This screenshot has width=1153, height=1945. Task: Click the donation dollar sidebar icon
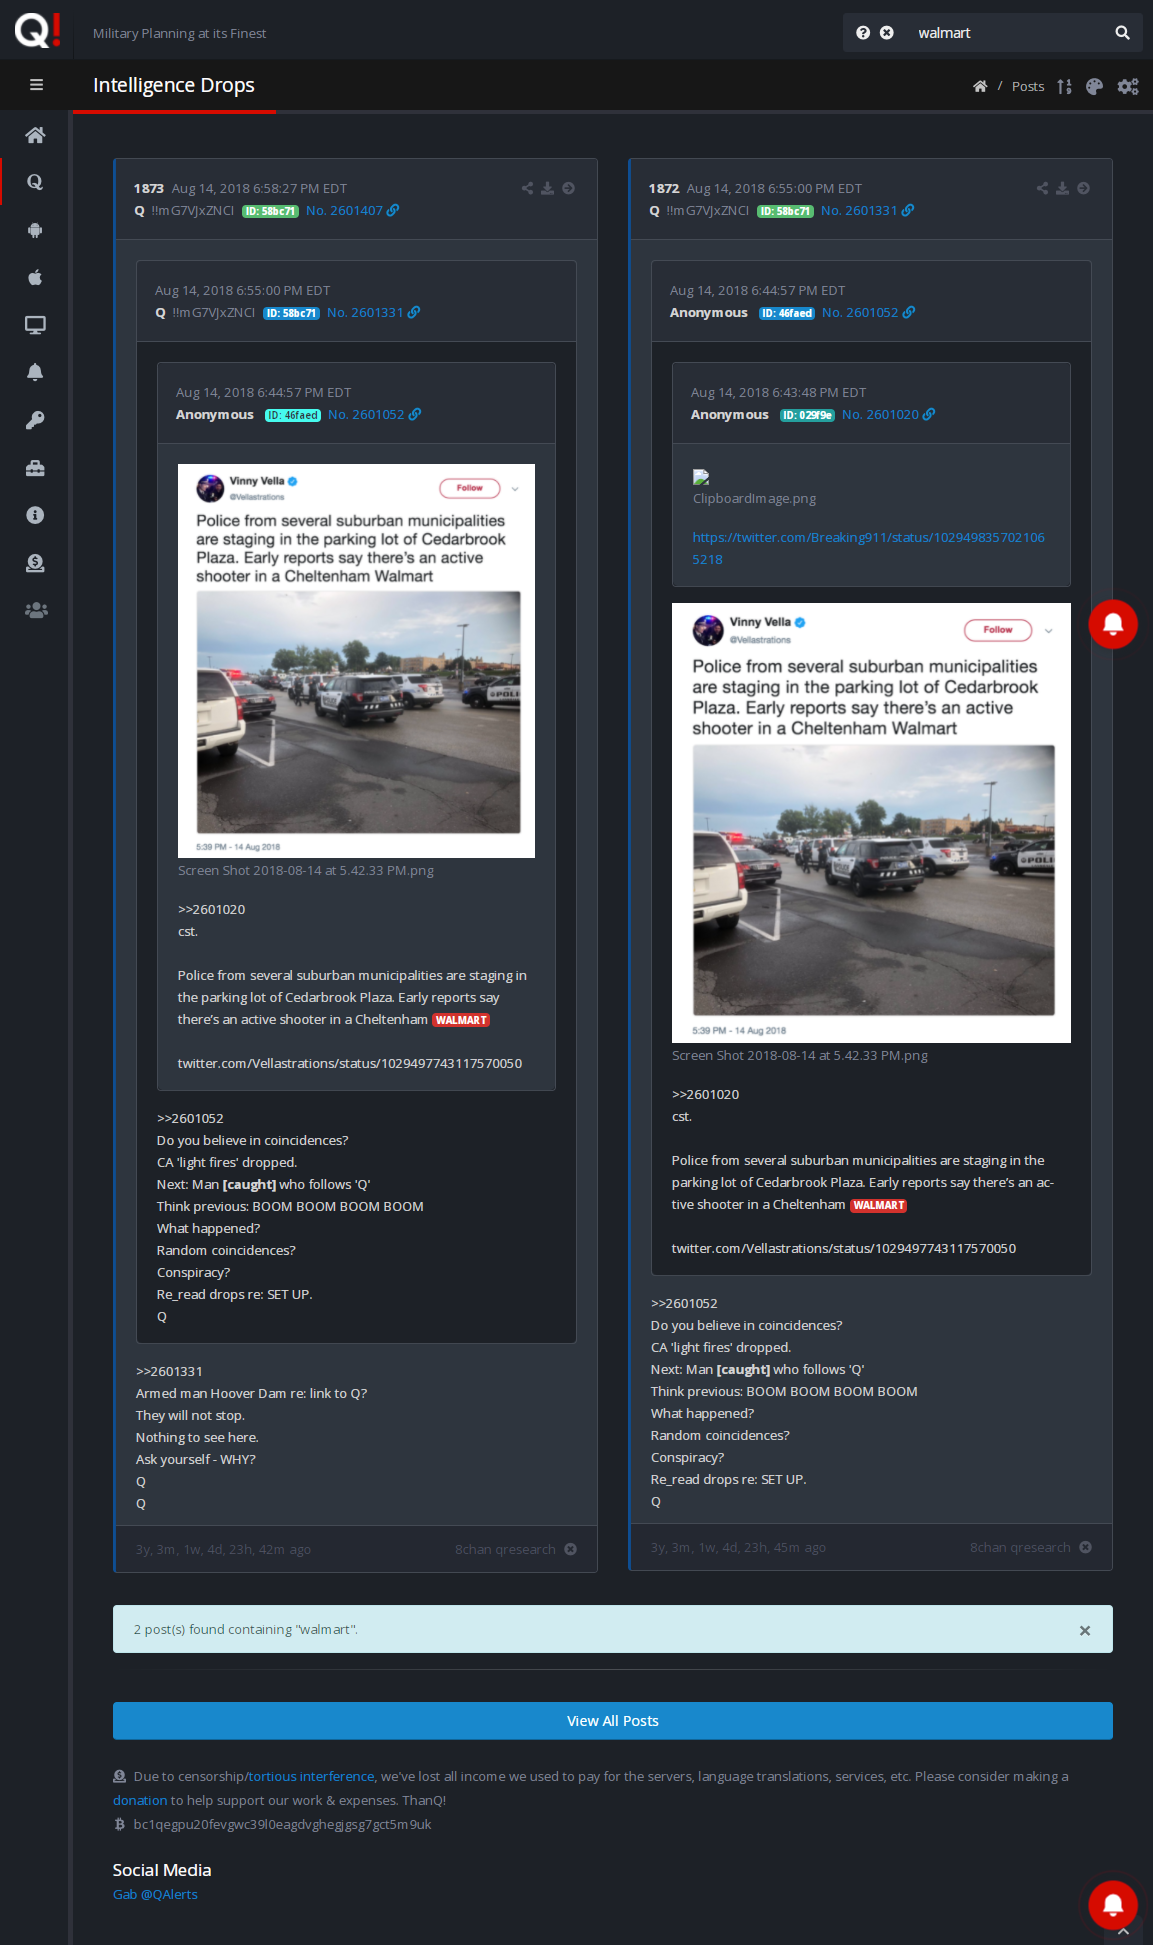tap(35, 563)
